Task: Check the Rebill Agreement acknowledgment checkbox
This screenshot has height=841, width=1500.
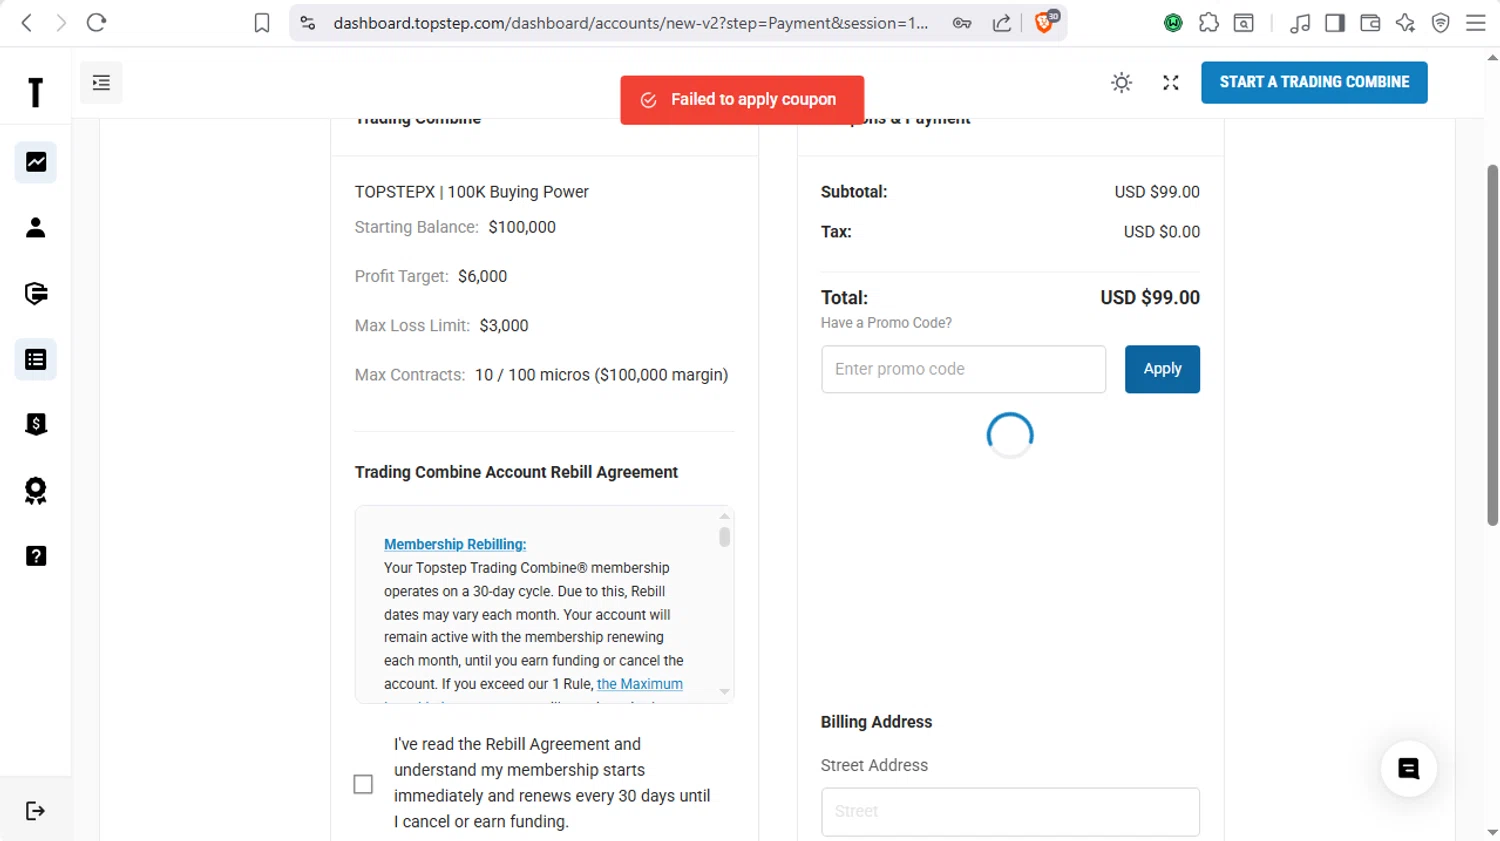Action: (363, 784)
